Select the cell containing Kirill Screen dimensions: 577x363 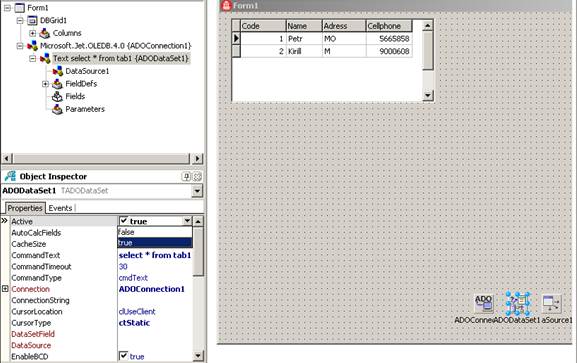click(x=304, y=51)
